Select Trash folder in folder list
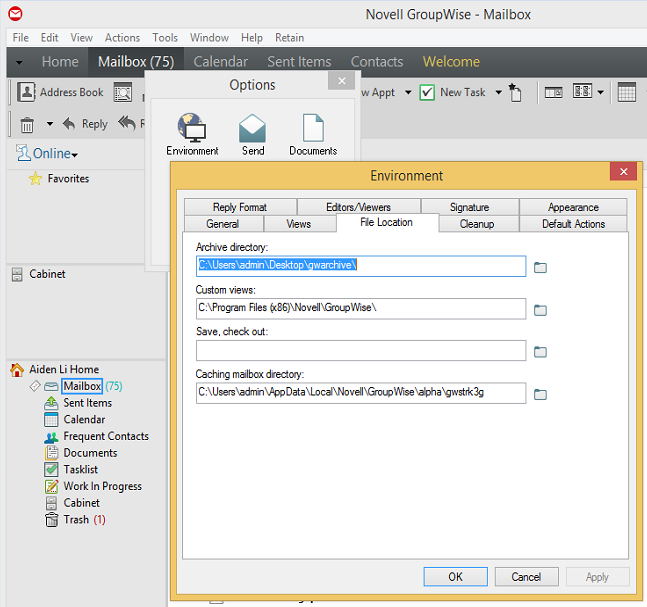The height and width of the screenshot is (607, 647). 76,520
